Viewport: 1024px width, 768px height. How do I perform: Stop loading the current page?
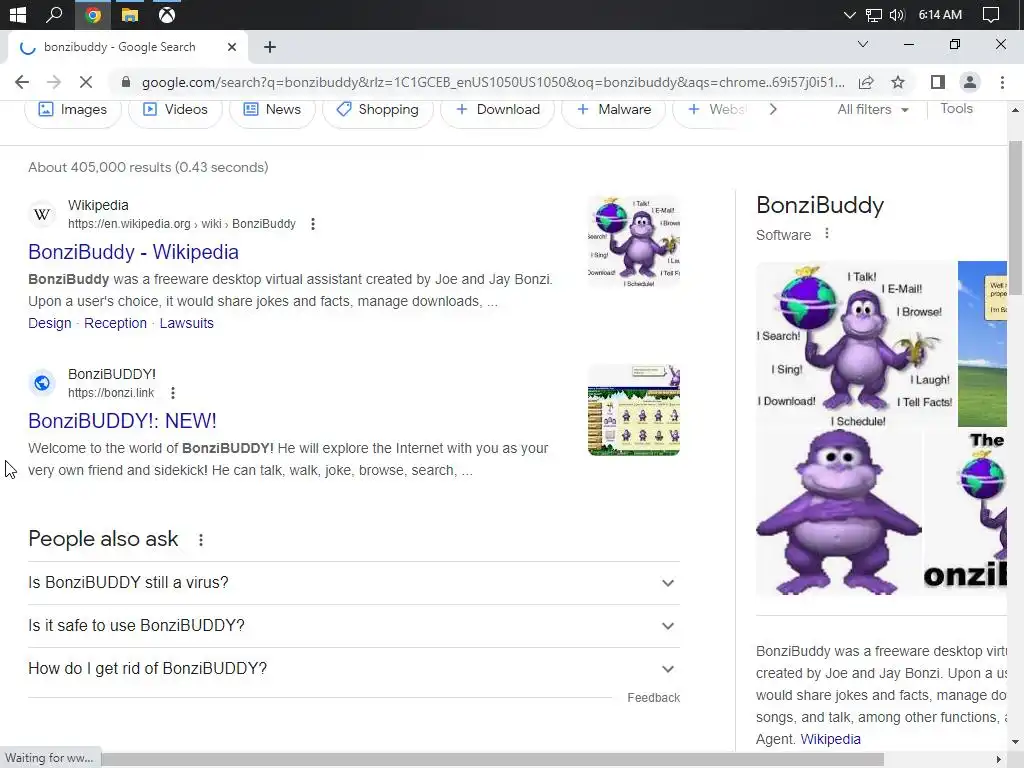(86, 82)
